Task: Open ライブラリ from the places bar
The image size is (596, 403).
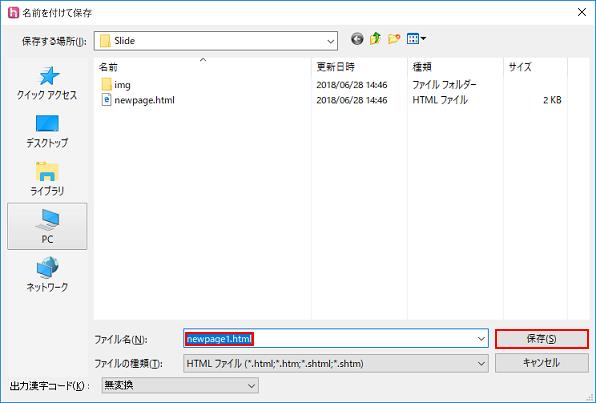Action: click(47, 179)
